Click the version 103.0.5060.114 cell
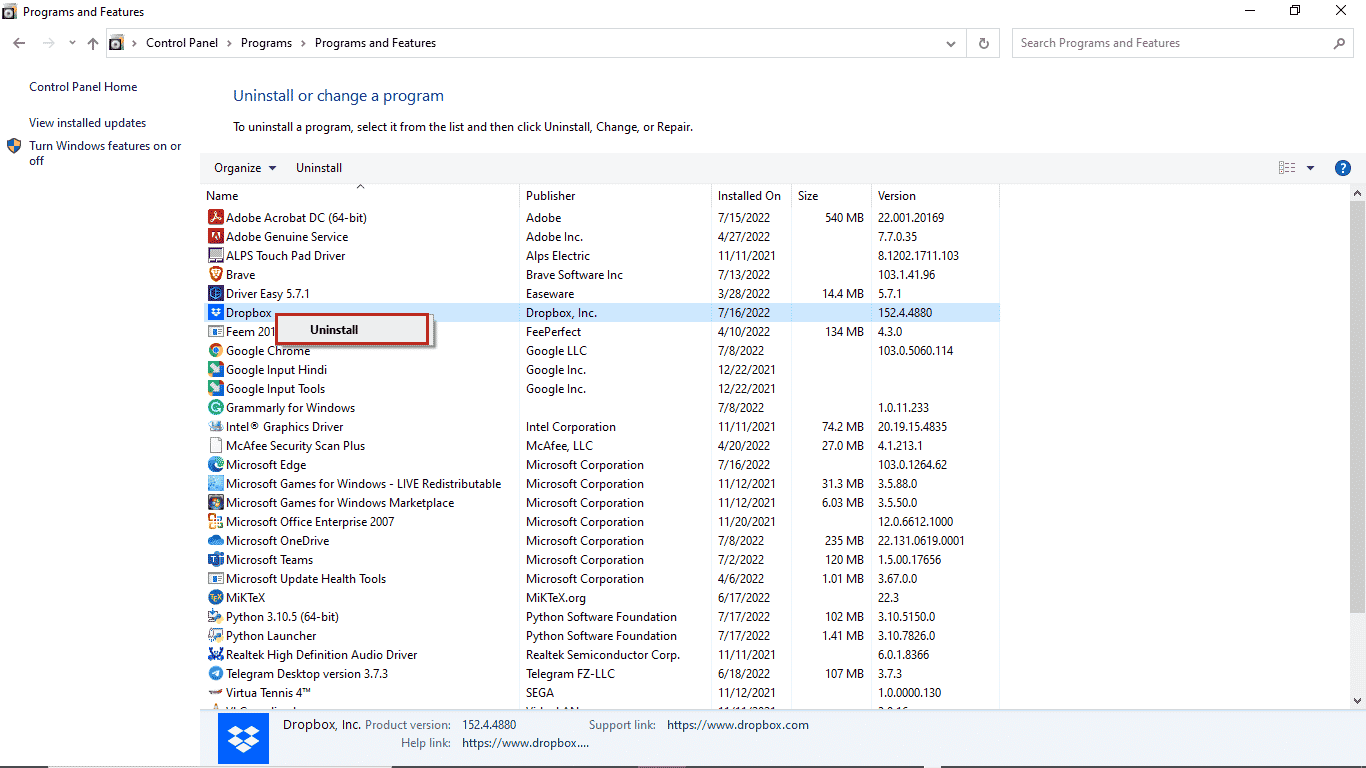This screenshot has height=768, width=1366. coord(915,350)
